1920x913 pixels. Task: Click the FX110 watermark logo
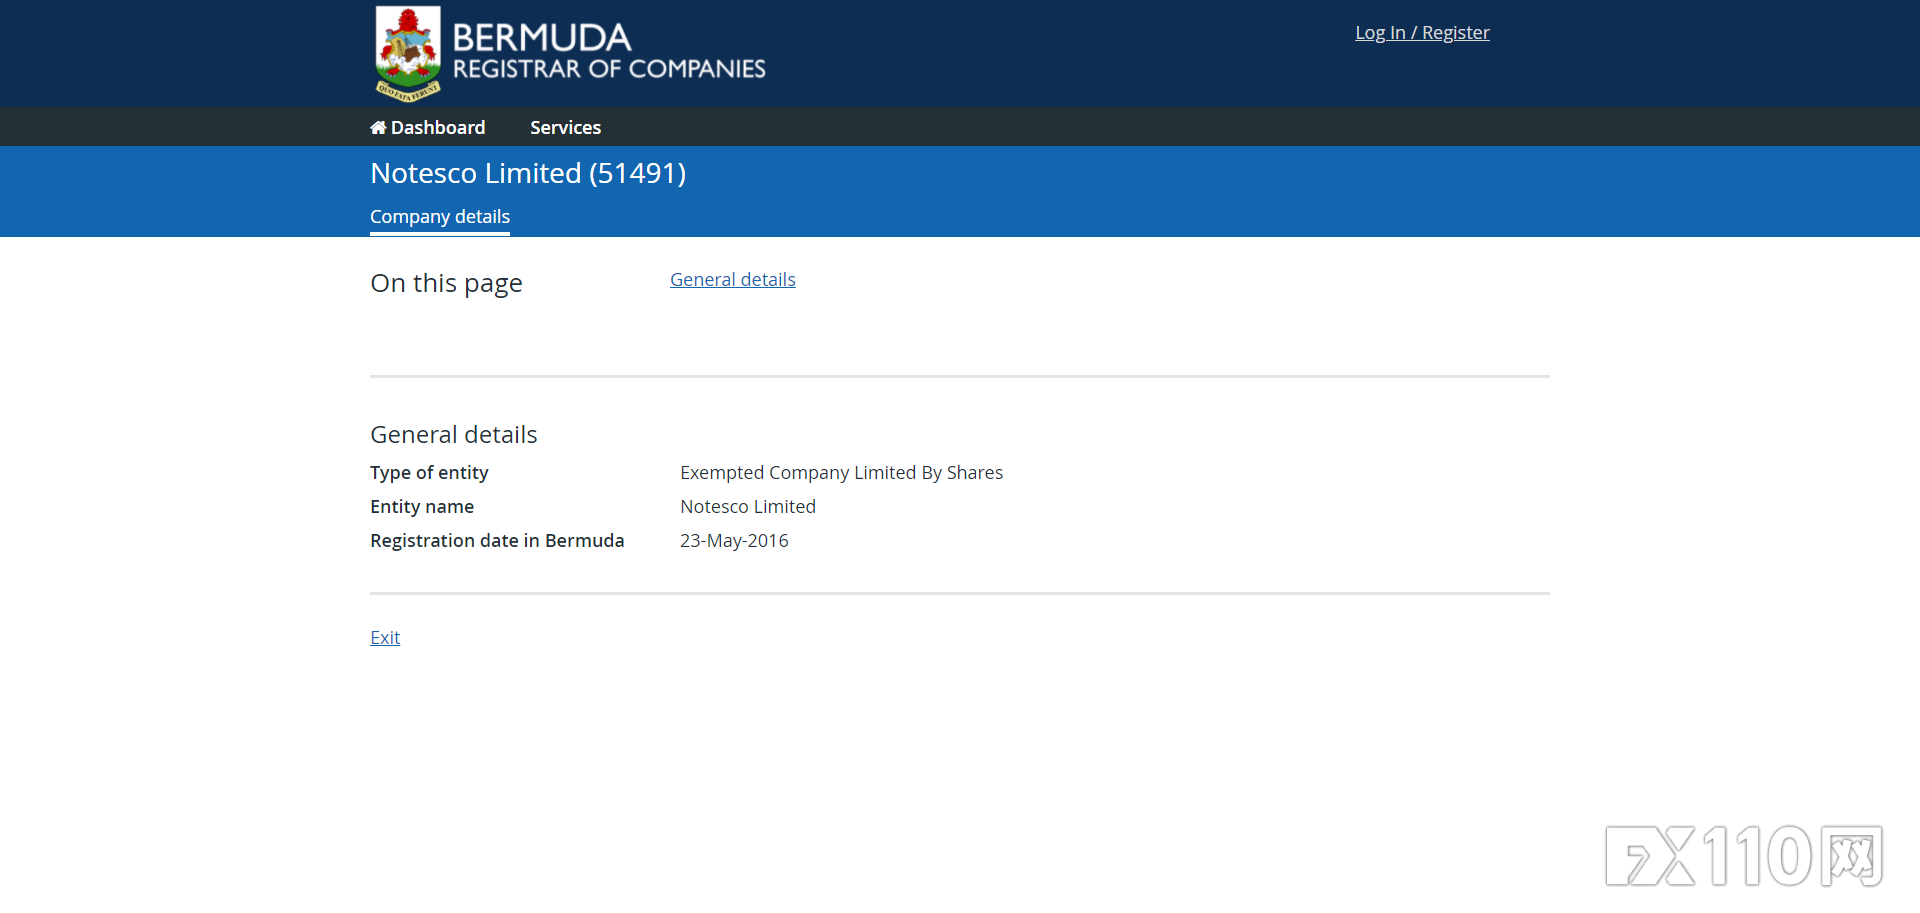(x=1743, y=856)
